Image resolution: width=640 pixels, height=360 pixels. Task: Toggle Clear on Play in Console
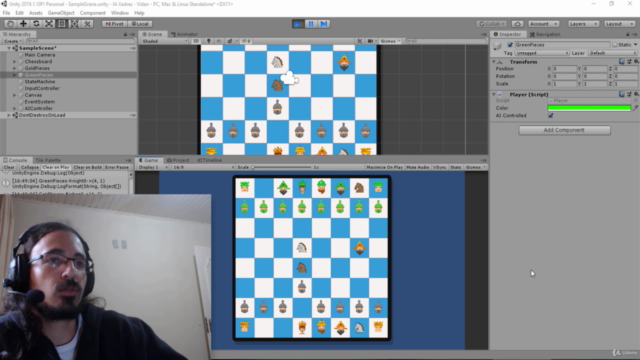[x=56, y=167]
